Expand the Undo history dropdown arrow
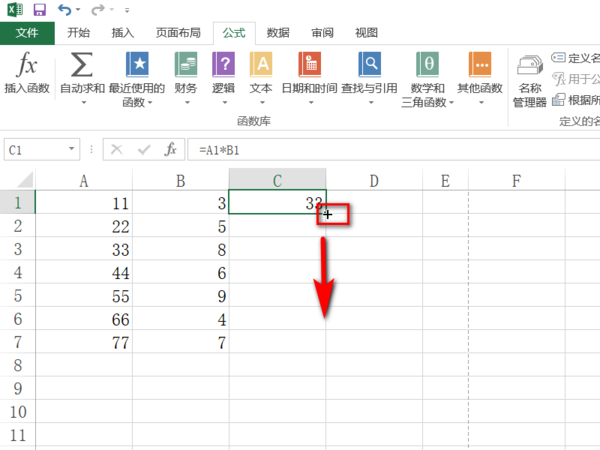This screenshot has width=600, height=450. (x=78, y=10)
